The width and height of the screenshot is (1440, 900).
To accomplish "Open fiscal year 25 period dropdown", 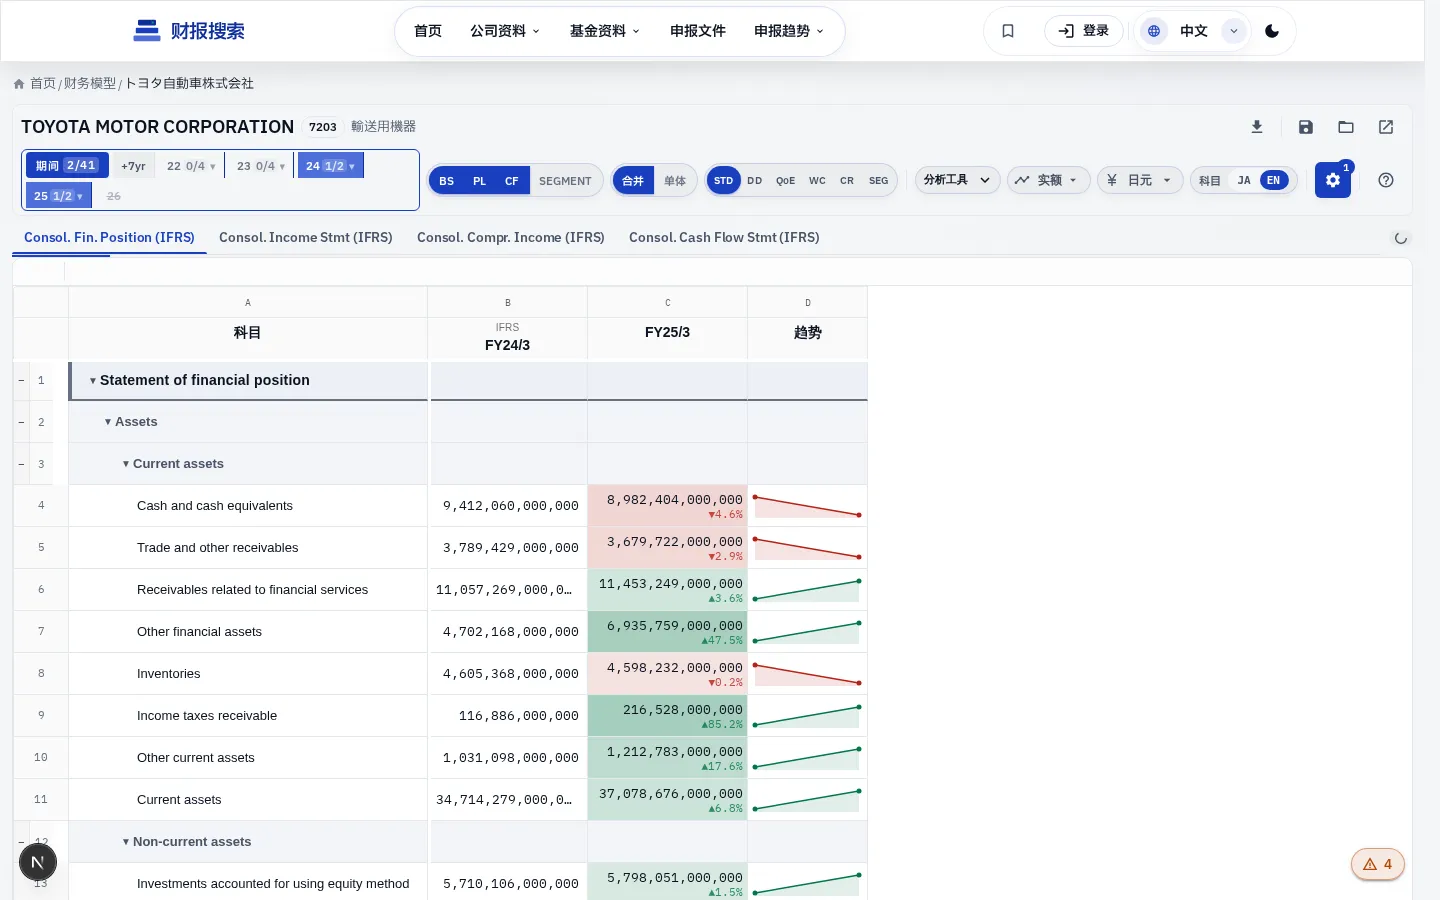I will [x=58, y=196].
